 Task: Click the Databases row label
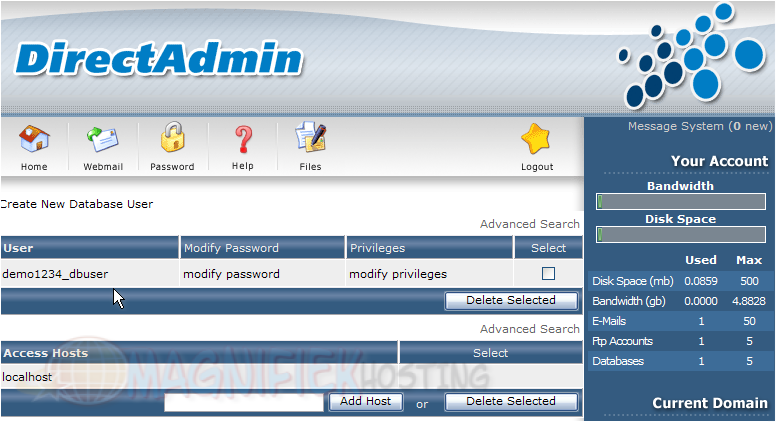coord(618,361)
